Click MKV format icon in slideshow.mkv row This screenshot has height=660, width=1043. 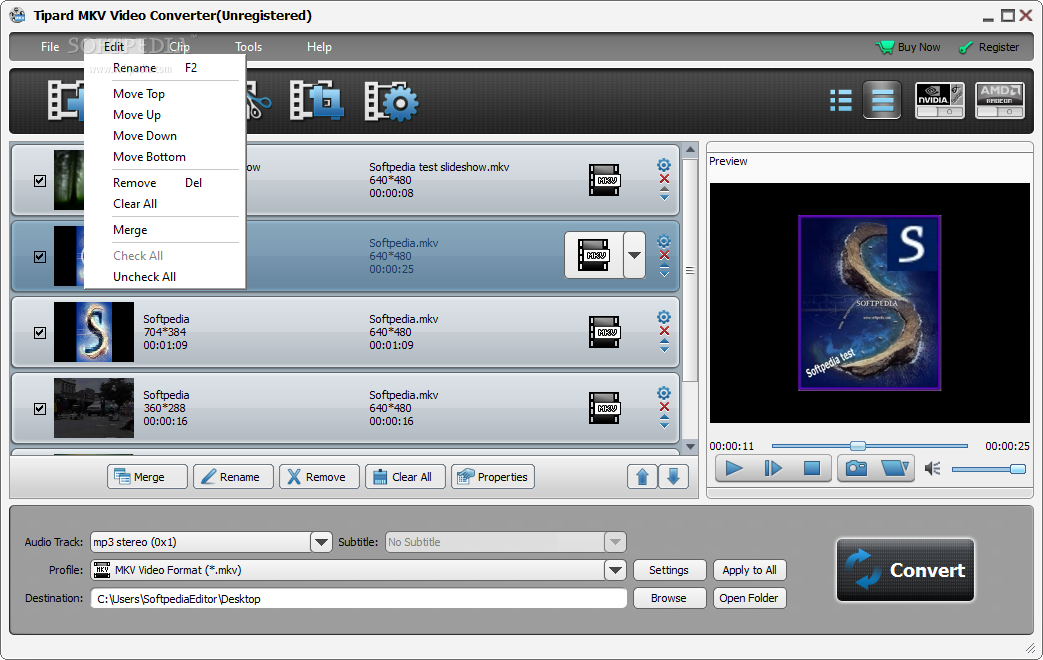tap(604, 180)
